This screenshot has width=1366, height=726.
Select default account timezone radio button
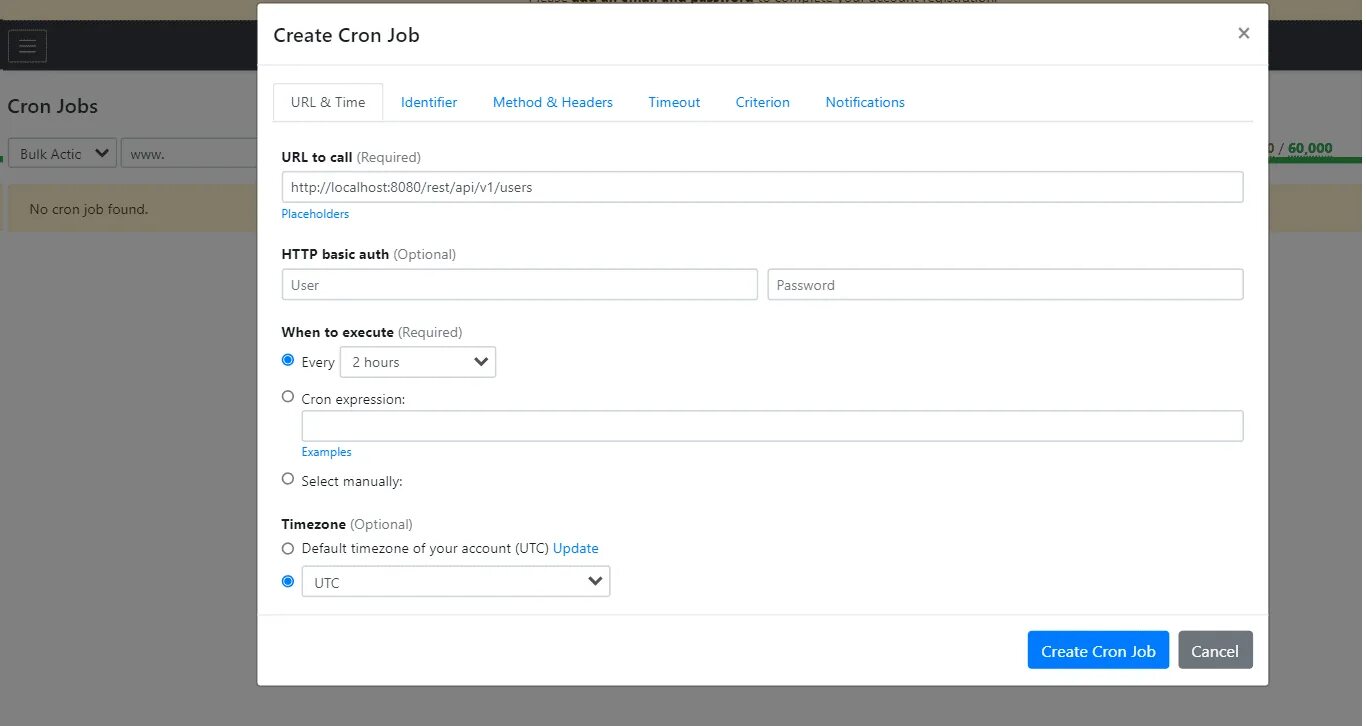click(x=288, y=548)
